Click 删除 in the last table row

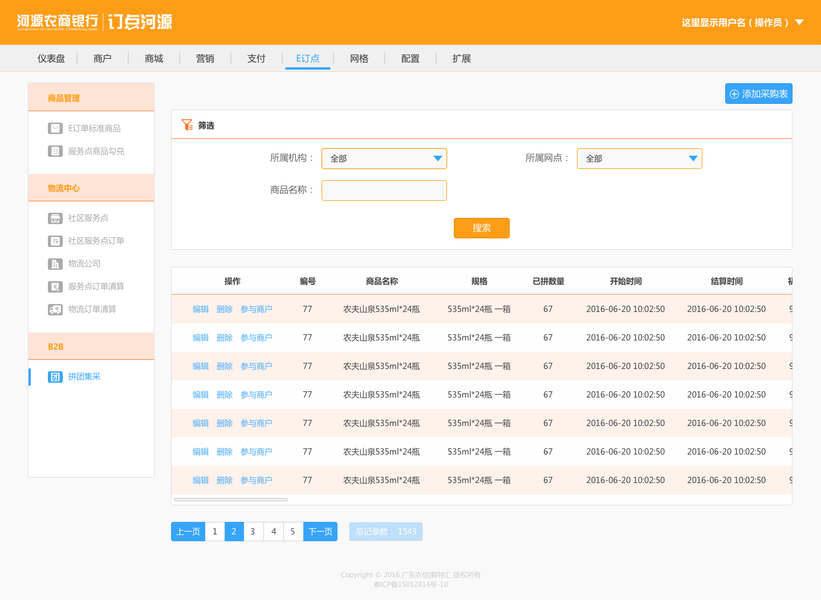pos(225,480)
